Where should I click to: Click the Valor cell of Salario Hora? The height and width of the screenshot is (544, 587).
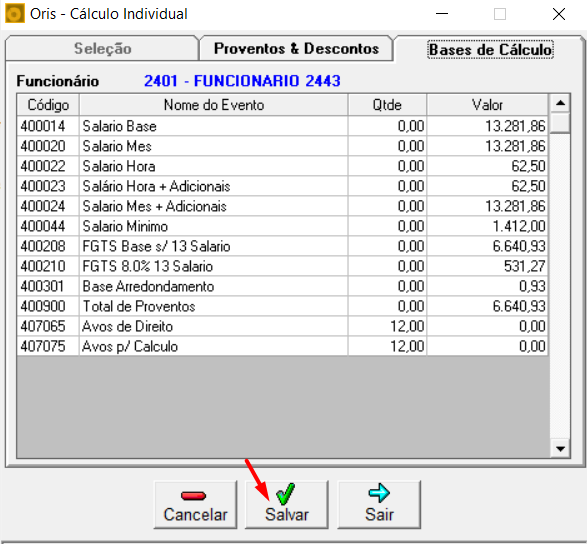pyautogui.click(x=487, y=166)
